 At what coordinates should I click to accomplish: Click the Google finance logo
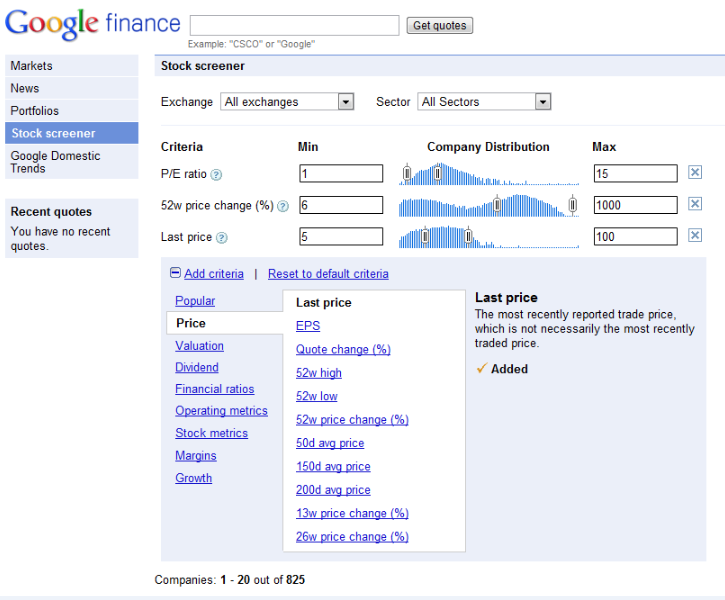coord(92,24)
